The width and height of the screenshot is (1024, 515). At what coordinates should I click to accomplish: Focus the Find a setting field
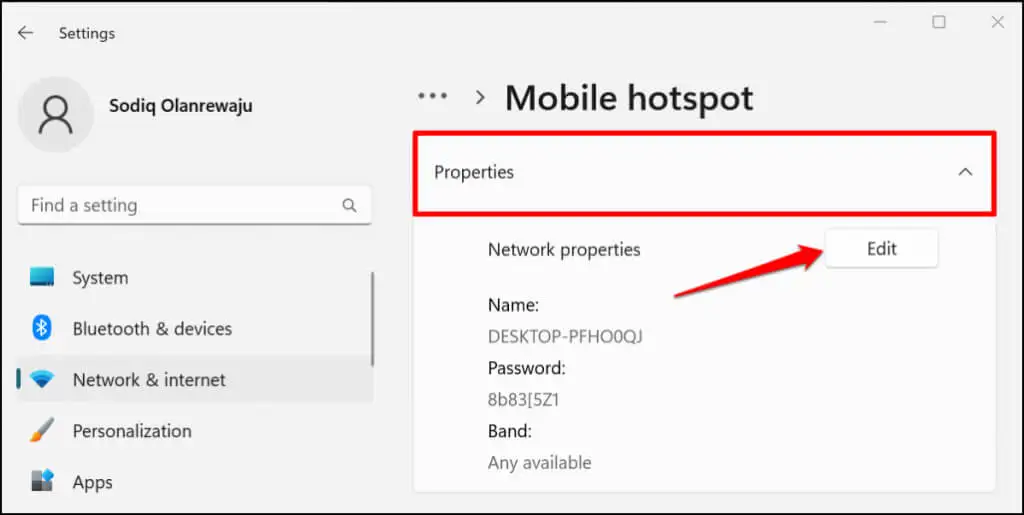tap(195, 206)
